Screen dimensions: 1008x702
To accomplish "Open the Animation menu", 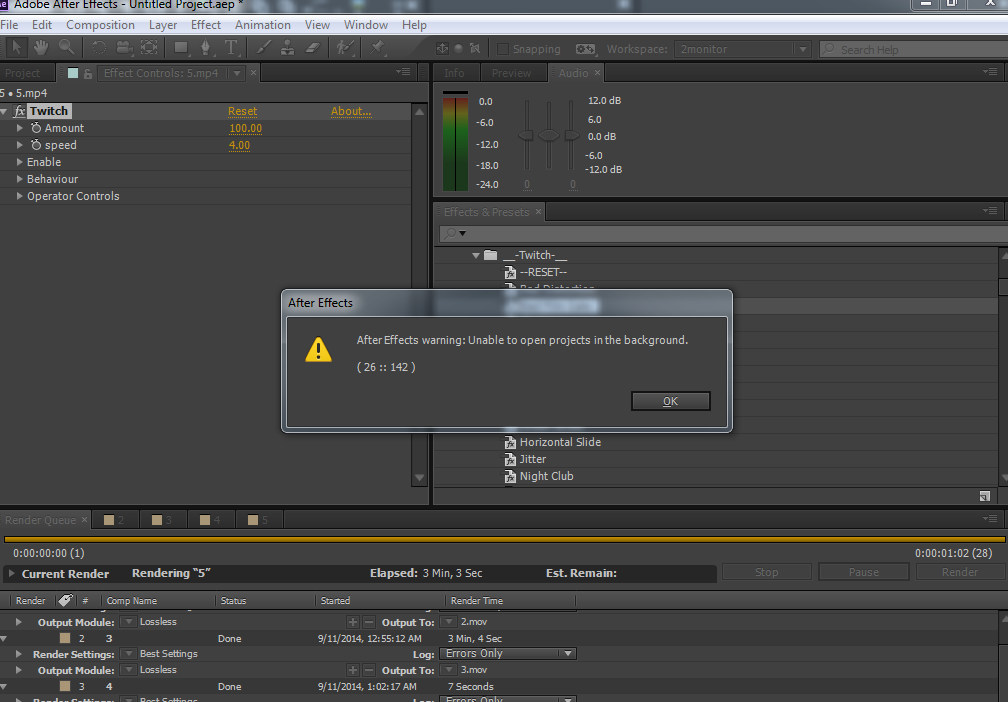I will [x=262, y=25].
